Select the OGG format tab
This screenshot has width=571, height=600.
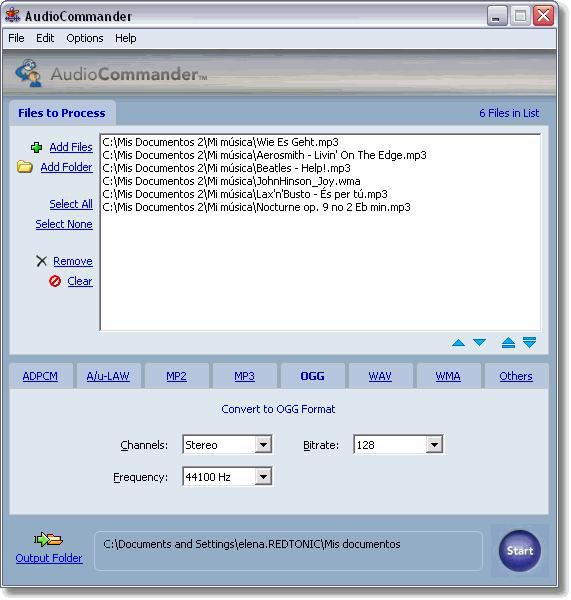312,376
